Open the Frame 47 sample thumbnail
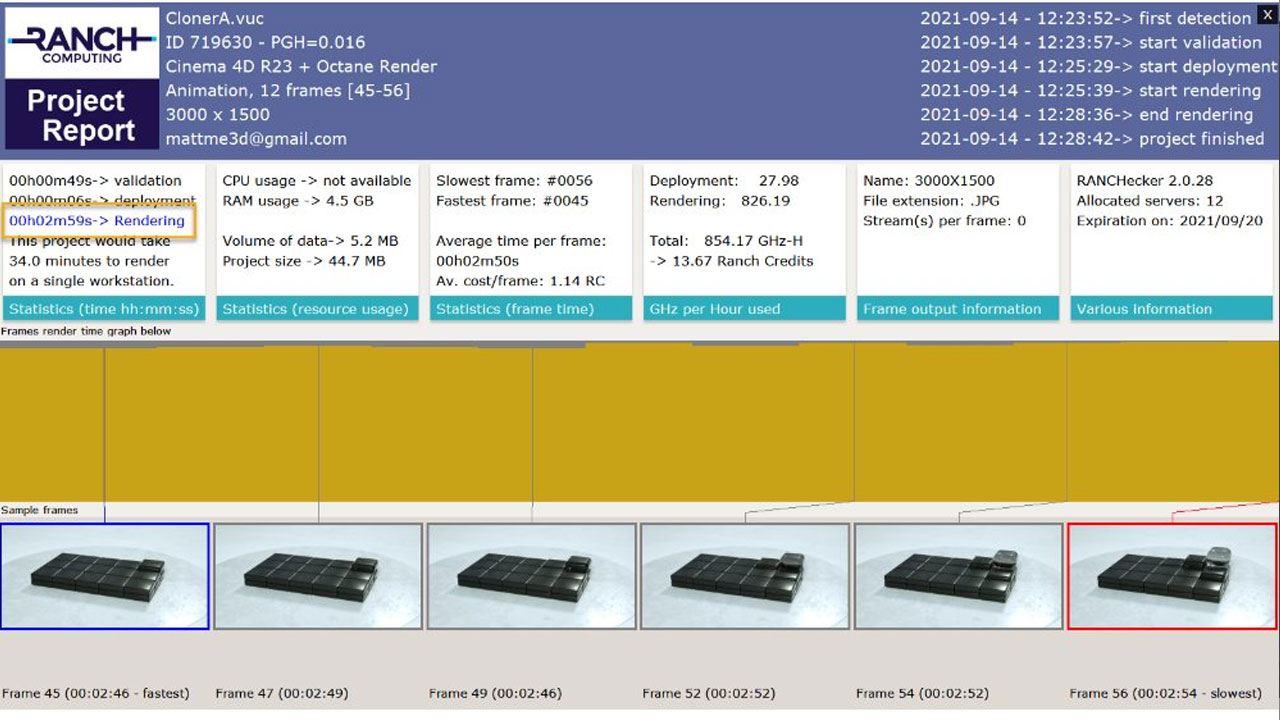 click(x=318, y=576)
